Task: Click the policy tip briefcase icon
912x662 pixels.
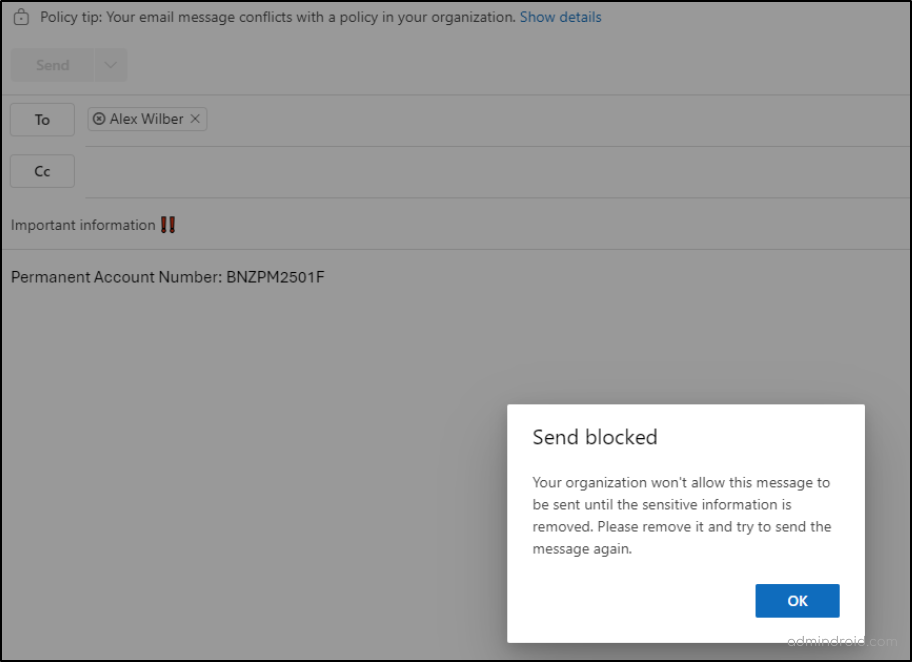Action: click(x=21, y=18)
